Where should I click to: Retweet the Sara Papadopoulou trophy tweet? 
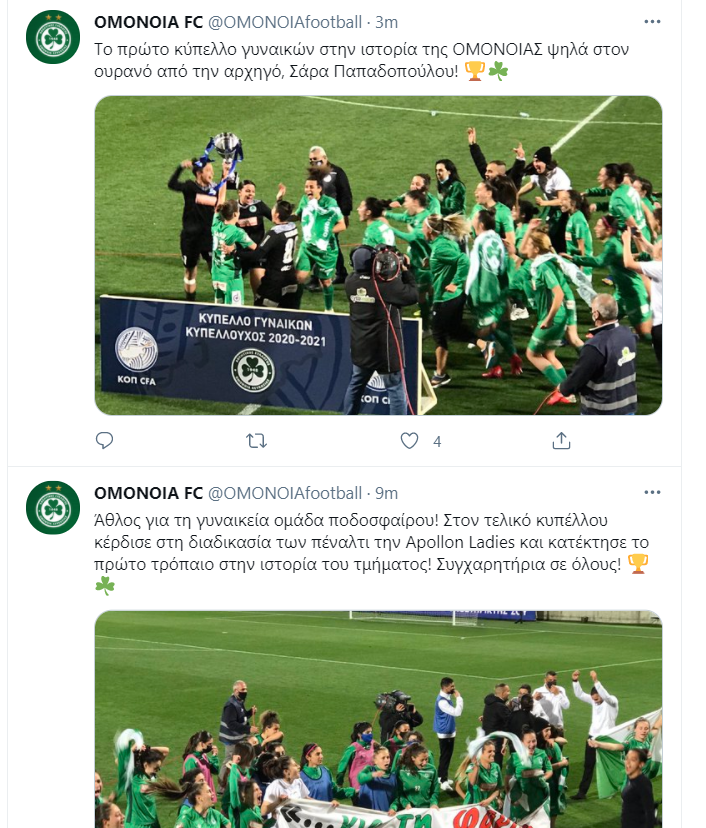[x=257, y=440]
